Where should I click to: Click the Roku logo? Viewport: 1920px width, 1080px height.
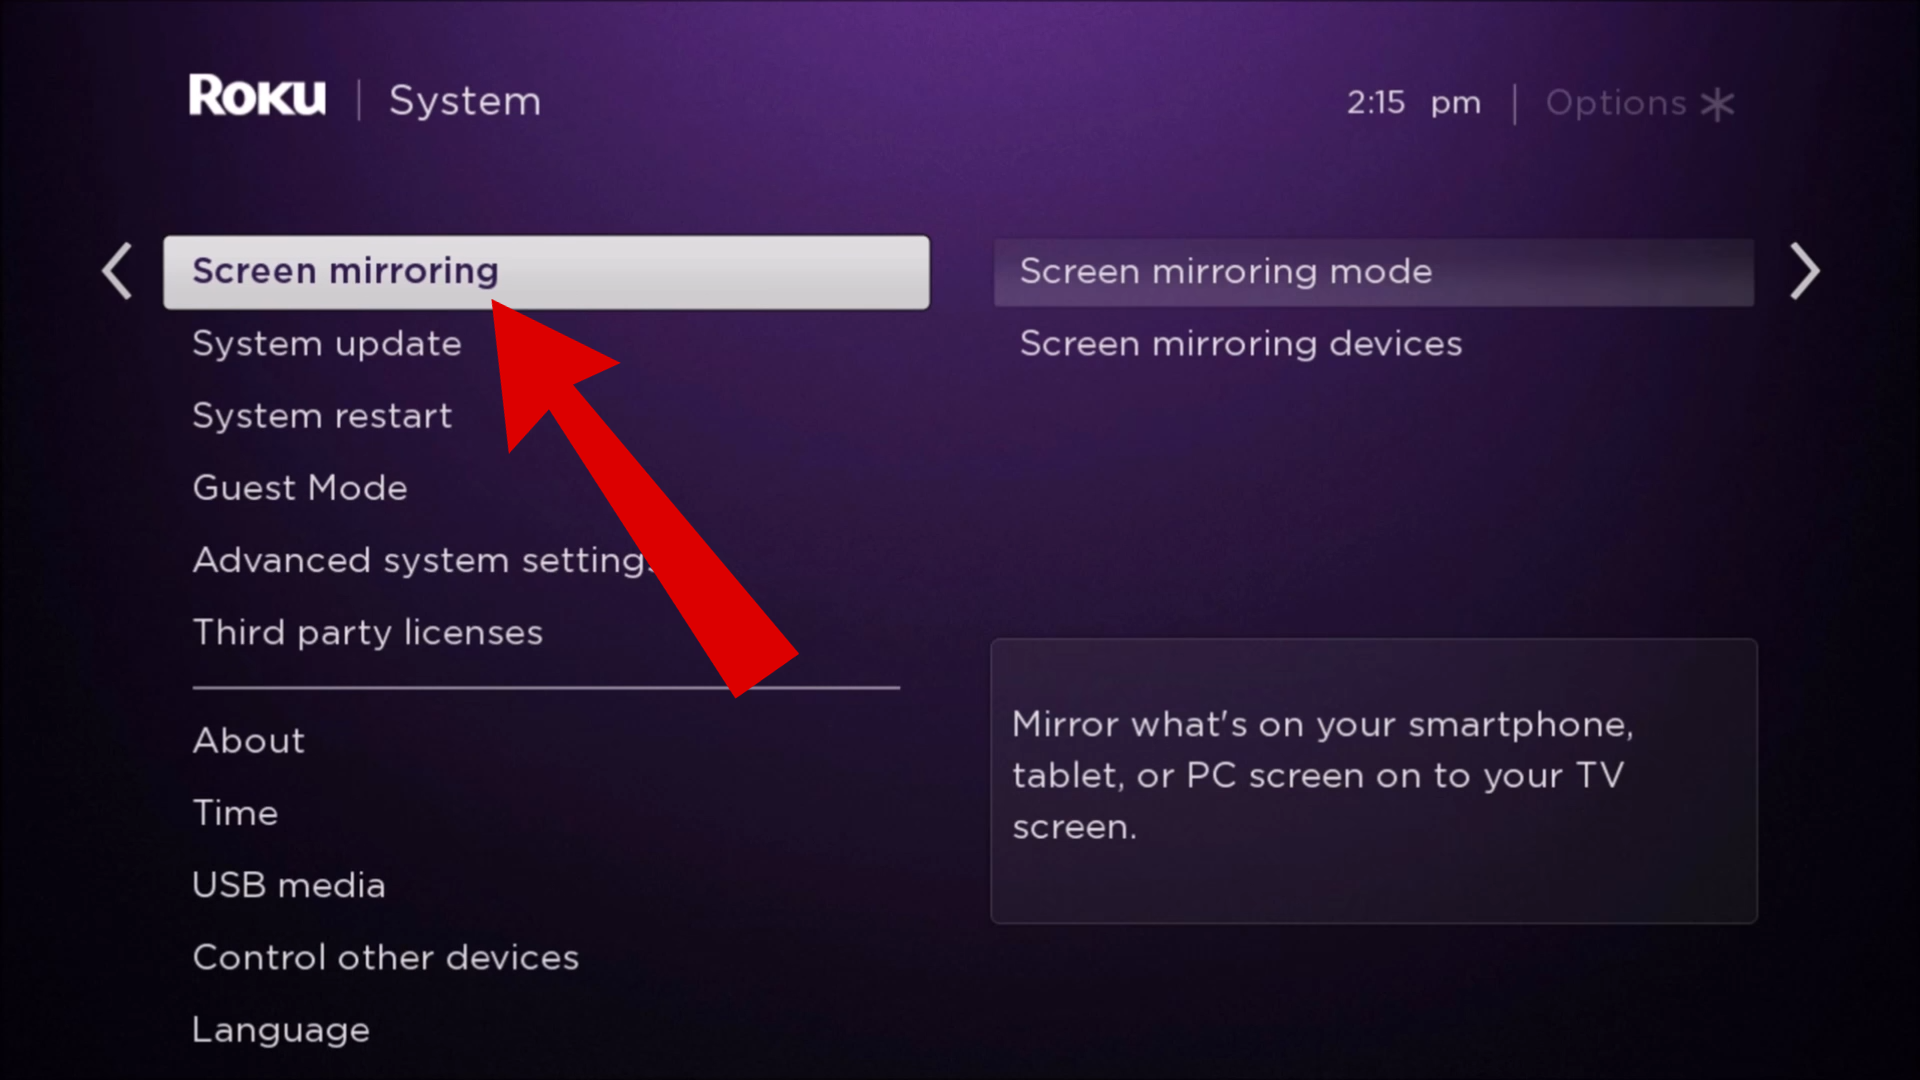point(257,96)
